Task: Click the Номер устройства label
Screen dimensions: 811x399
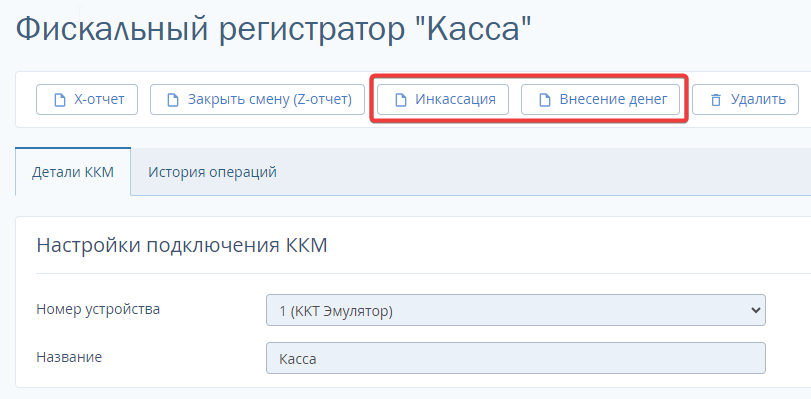Action: (x=98, y=309)
